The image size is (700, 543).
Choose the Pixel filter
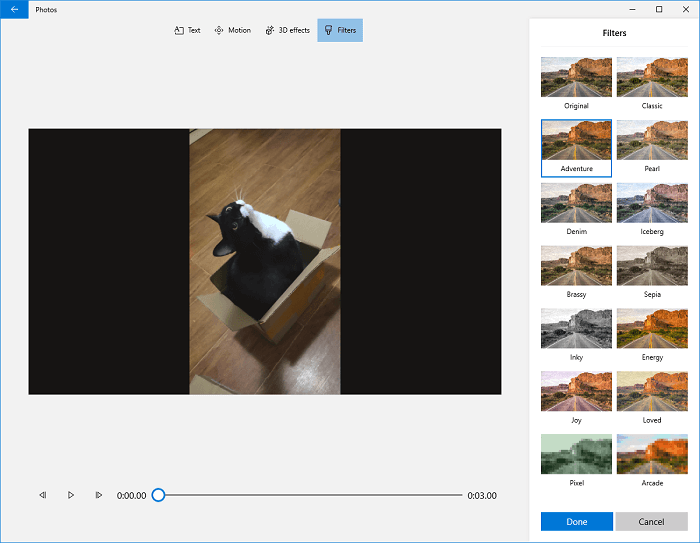[x=576, y=454]
